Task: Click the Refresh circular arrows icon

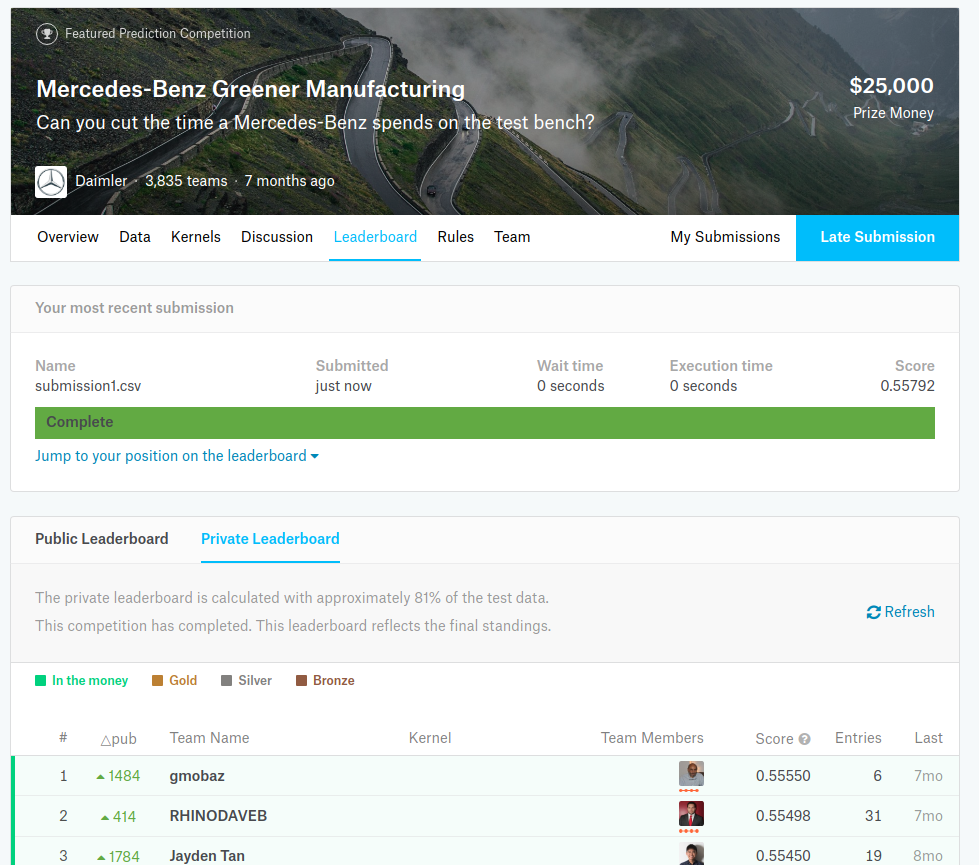Action: coord(873,612)
